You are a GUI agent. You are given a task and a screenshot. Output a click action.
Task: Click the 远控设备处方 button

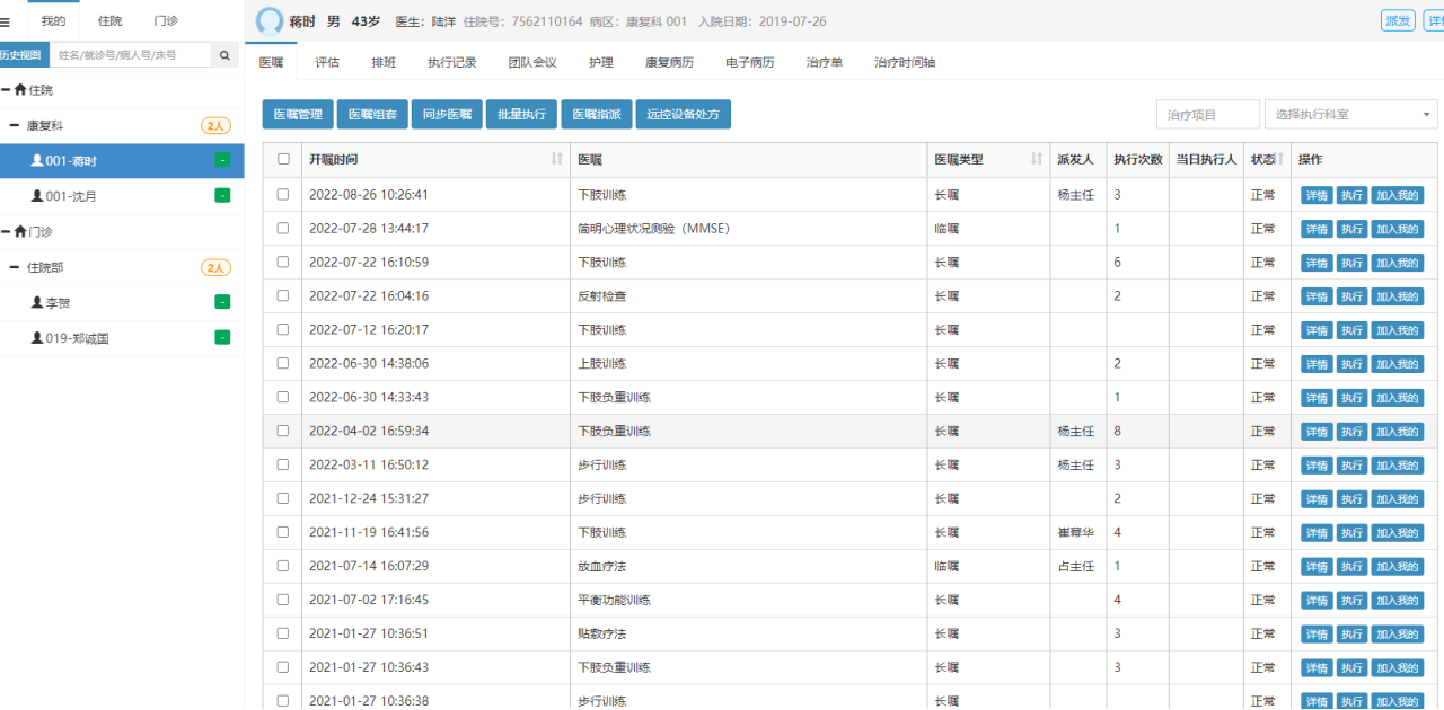click(x=683, y=115)
